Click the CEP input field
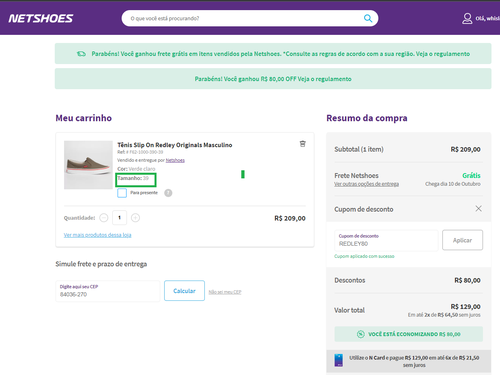 point(108,291)
